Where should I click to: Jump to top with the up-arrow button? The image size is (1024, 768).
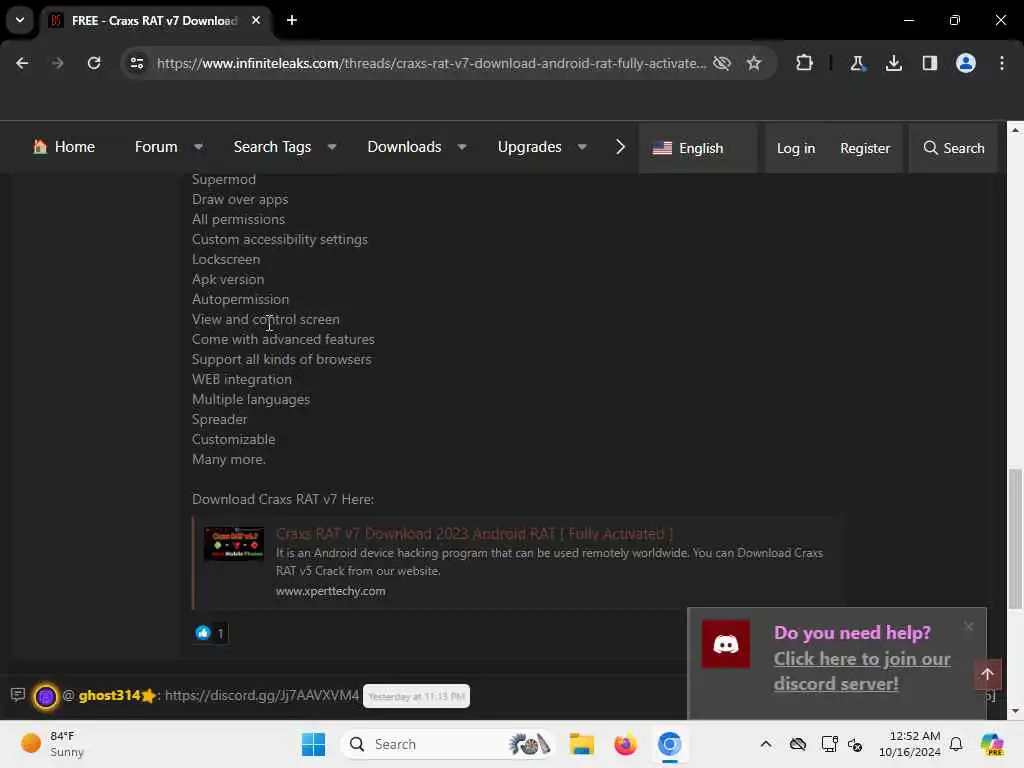(987, 674)
